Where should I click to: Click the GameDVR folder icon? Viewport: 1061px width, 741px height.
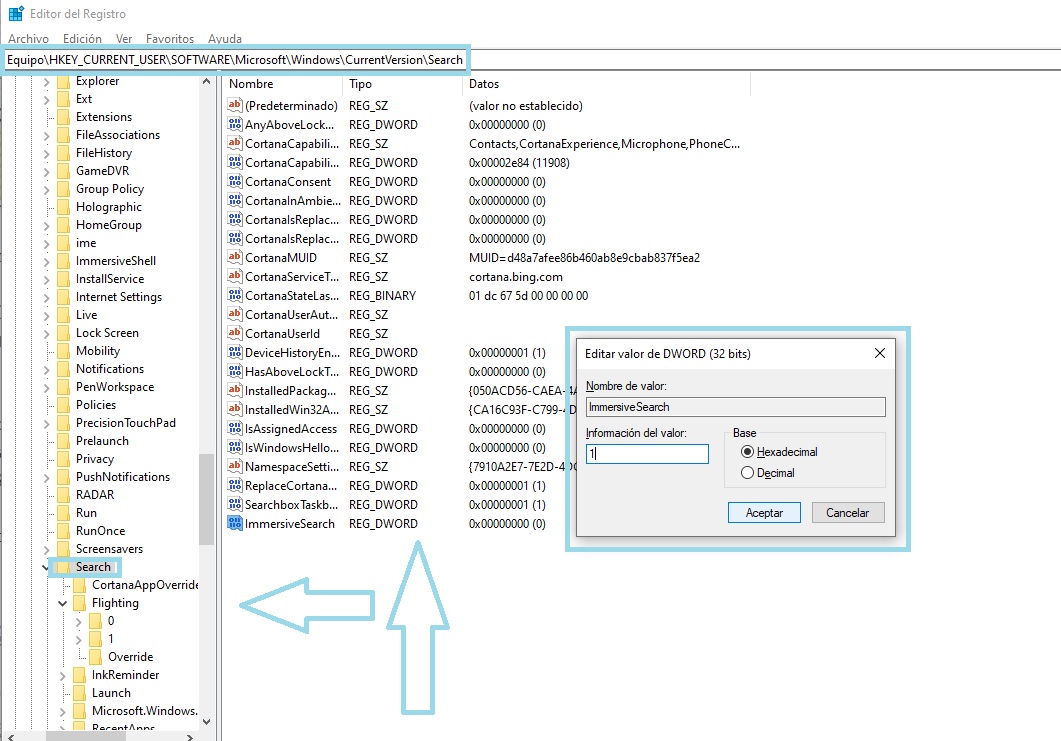pyautogui.click(x=64, y=171)
